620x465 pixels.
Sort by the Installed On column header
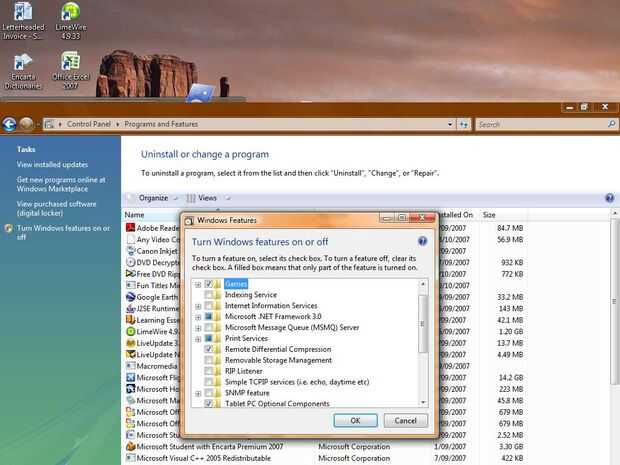coord(456,215)
